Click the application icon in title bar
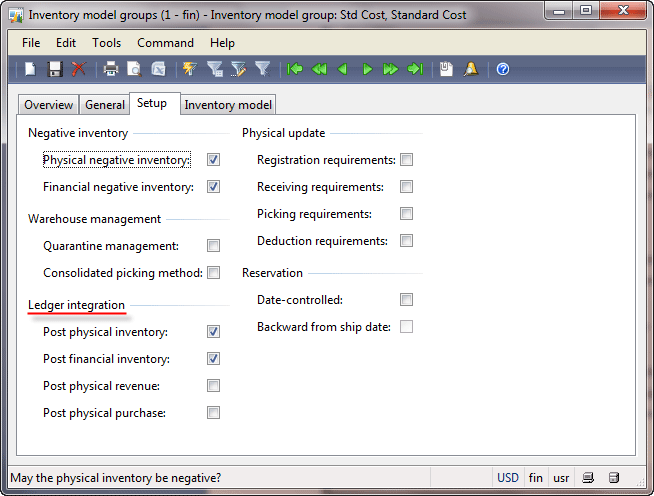This screenshot has width=654, height=496. 16,15
